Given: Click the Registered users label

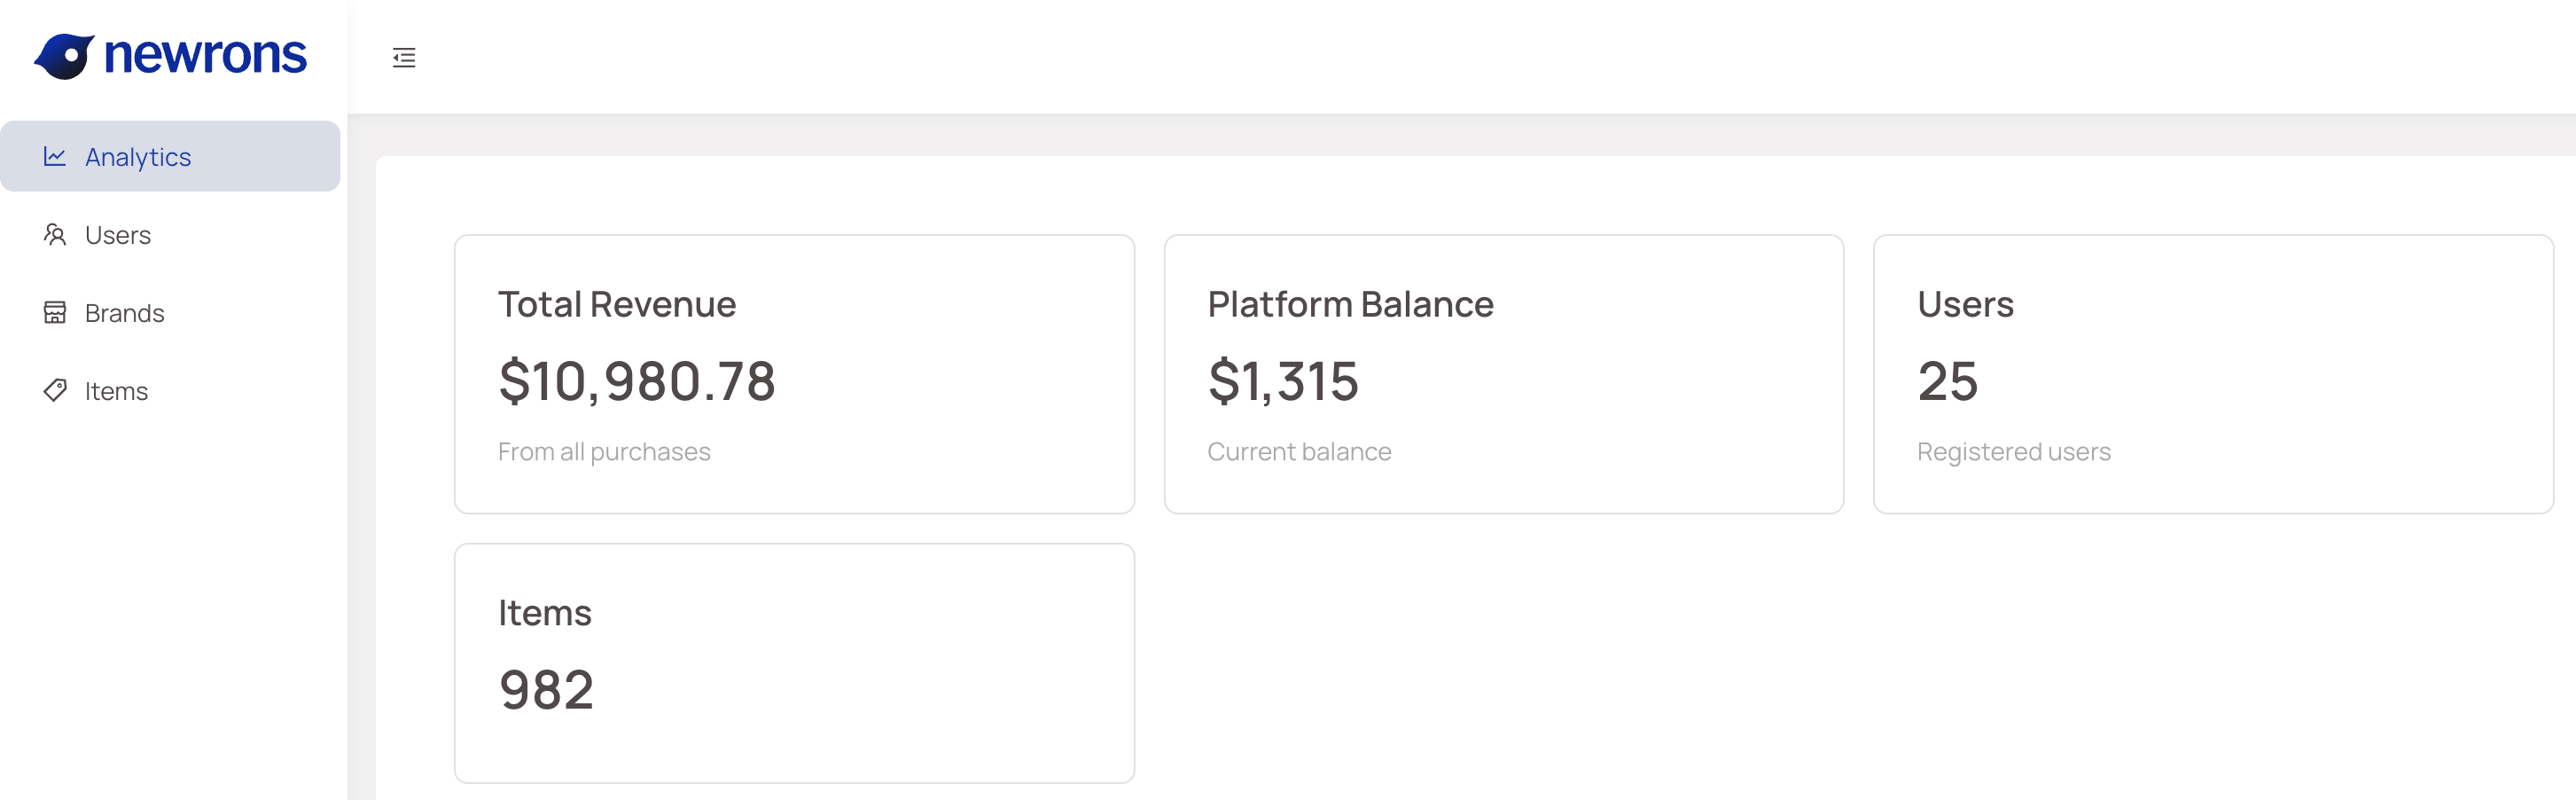Looking at the screenshot, I should tap(2014, 451).
